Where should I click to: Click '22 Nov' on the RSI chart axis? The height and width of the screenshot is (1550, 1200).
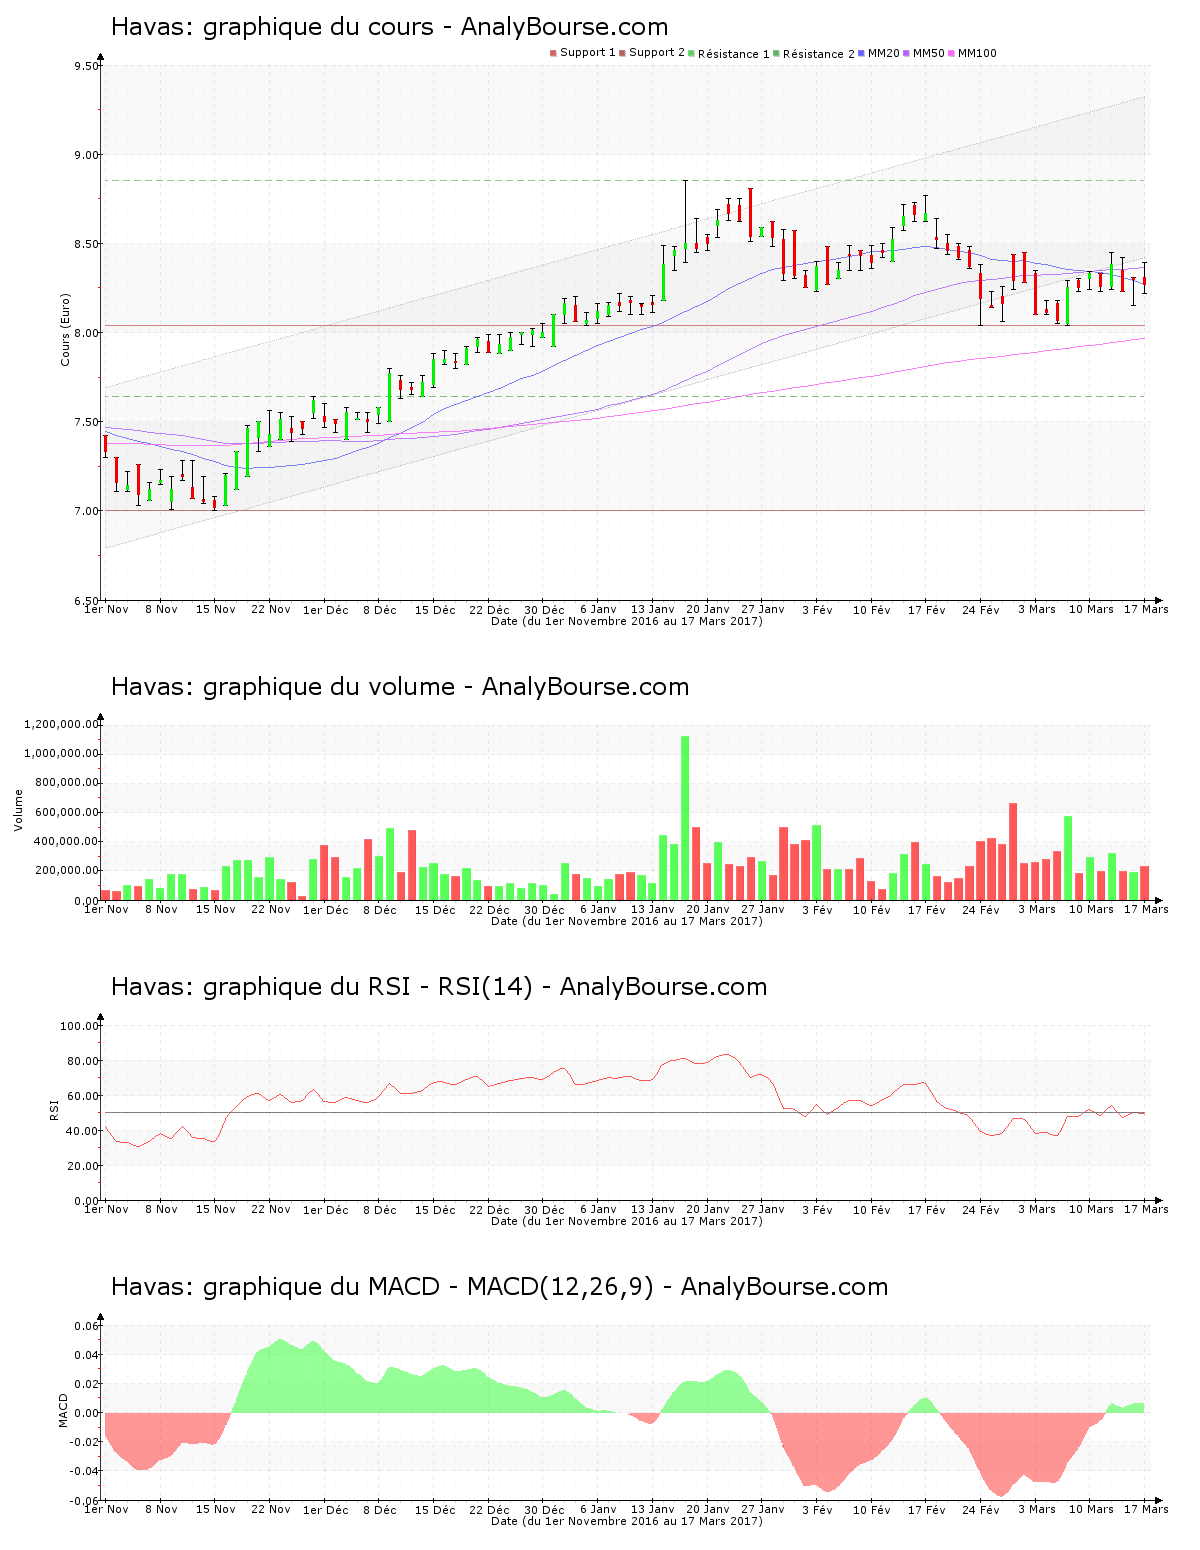point(270,1210)
